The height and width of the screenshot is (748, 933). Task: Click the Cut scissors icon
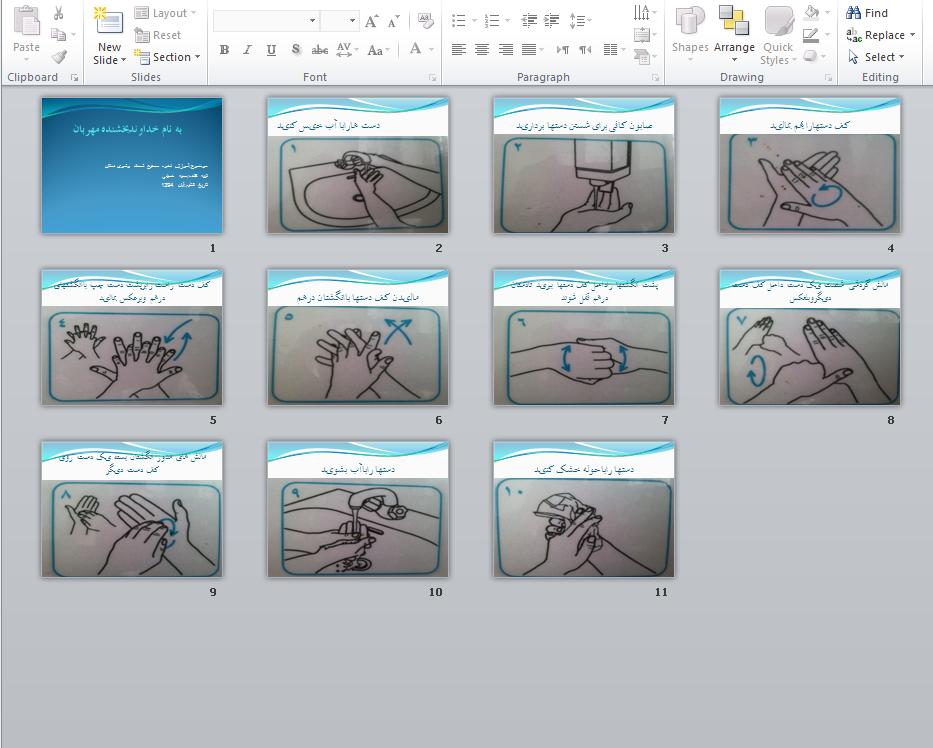pos(59,13)
